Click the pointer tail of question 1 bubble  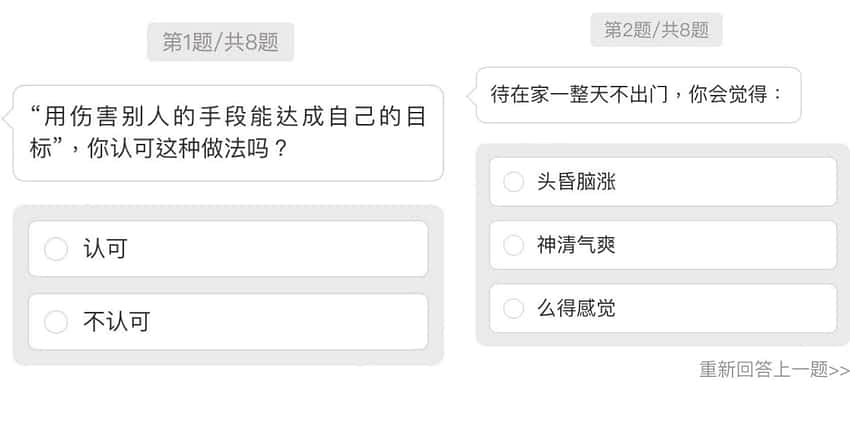pyautogui.click(x=9, y=118)
